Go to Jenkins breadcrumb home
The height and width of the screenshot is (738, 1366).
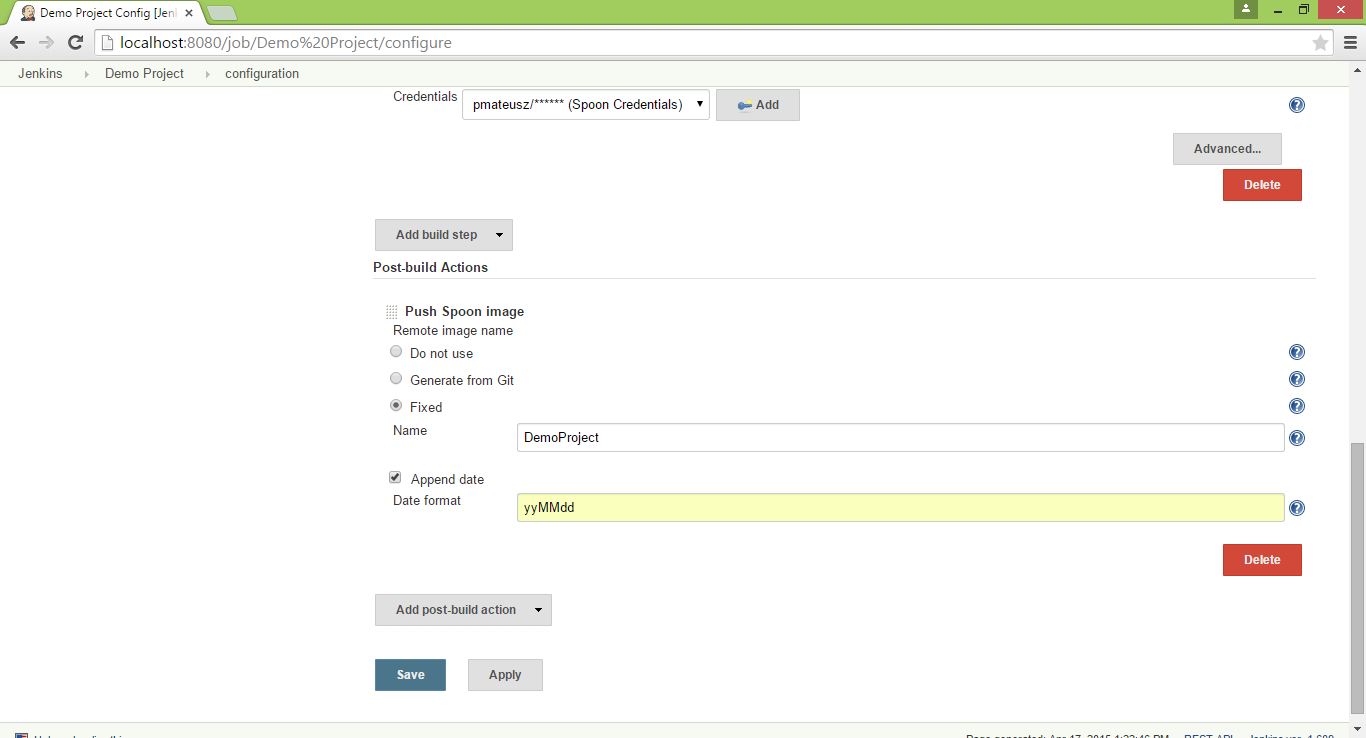click(40, 74)
